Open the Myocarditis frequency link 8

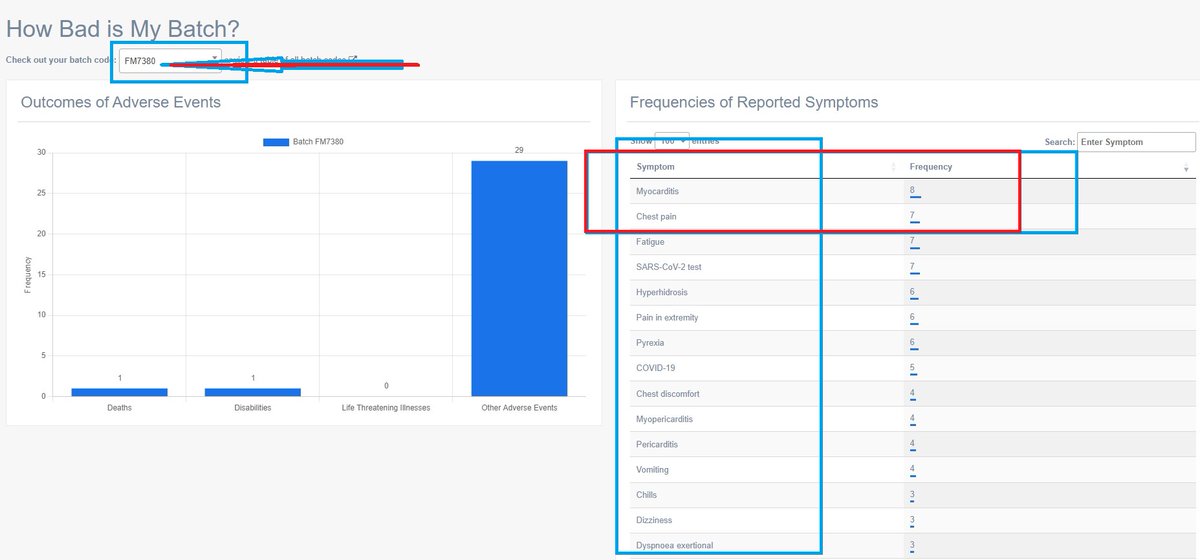point(912,191)
